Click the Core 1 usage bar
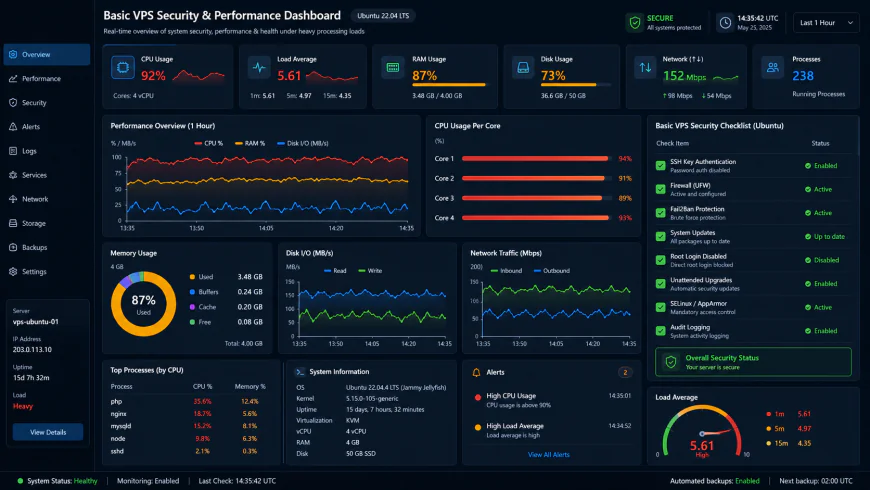Viewport: 870px width, 490px height. 537,159
